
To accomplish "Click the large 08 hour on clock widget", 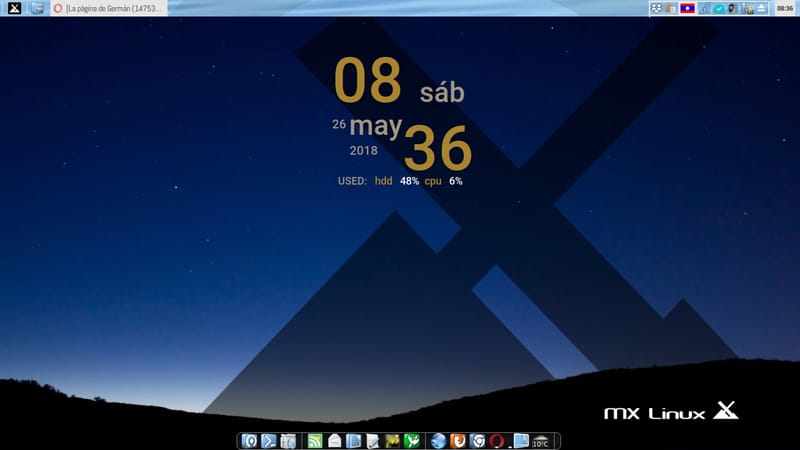I will click(x=368, y=80).
